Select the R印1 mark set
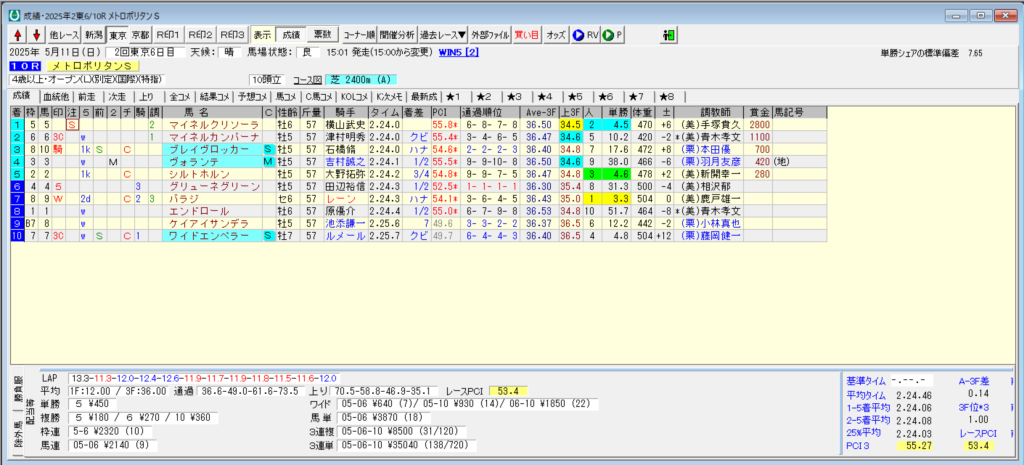 pos(168,35)
